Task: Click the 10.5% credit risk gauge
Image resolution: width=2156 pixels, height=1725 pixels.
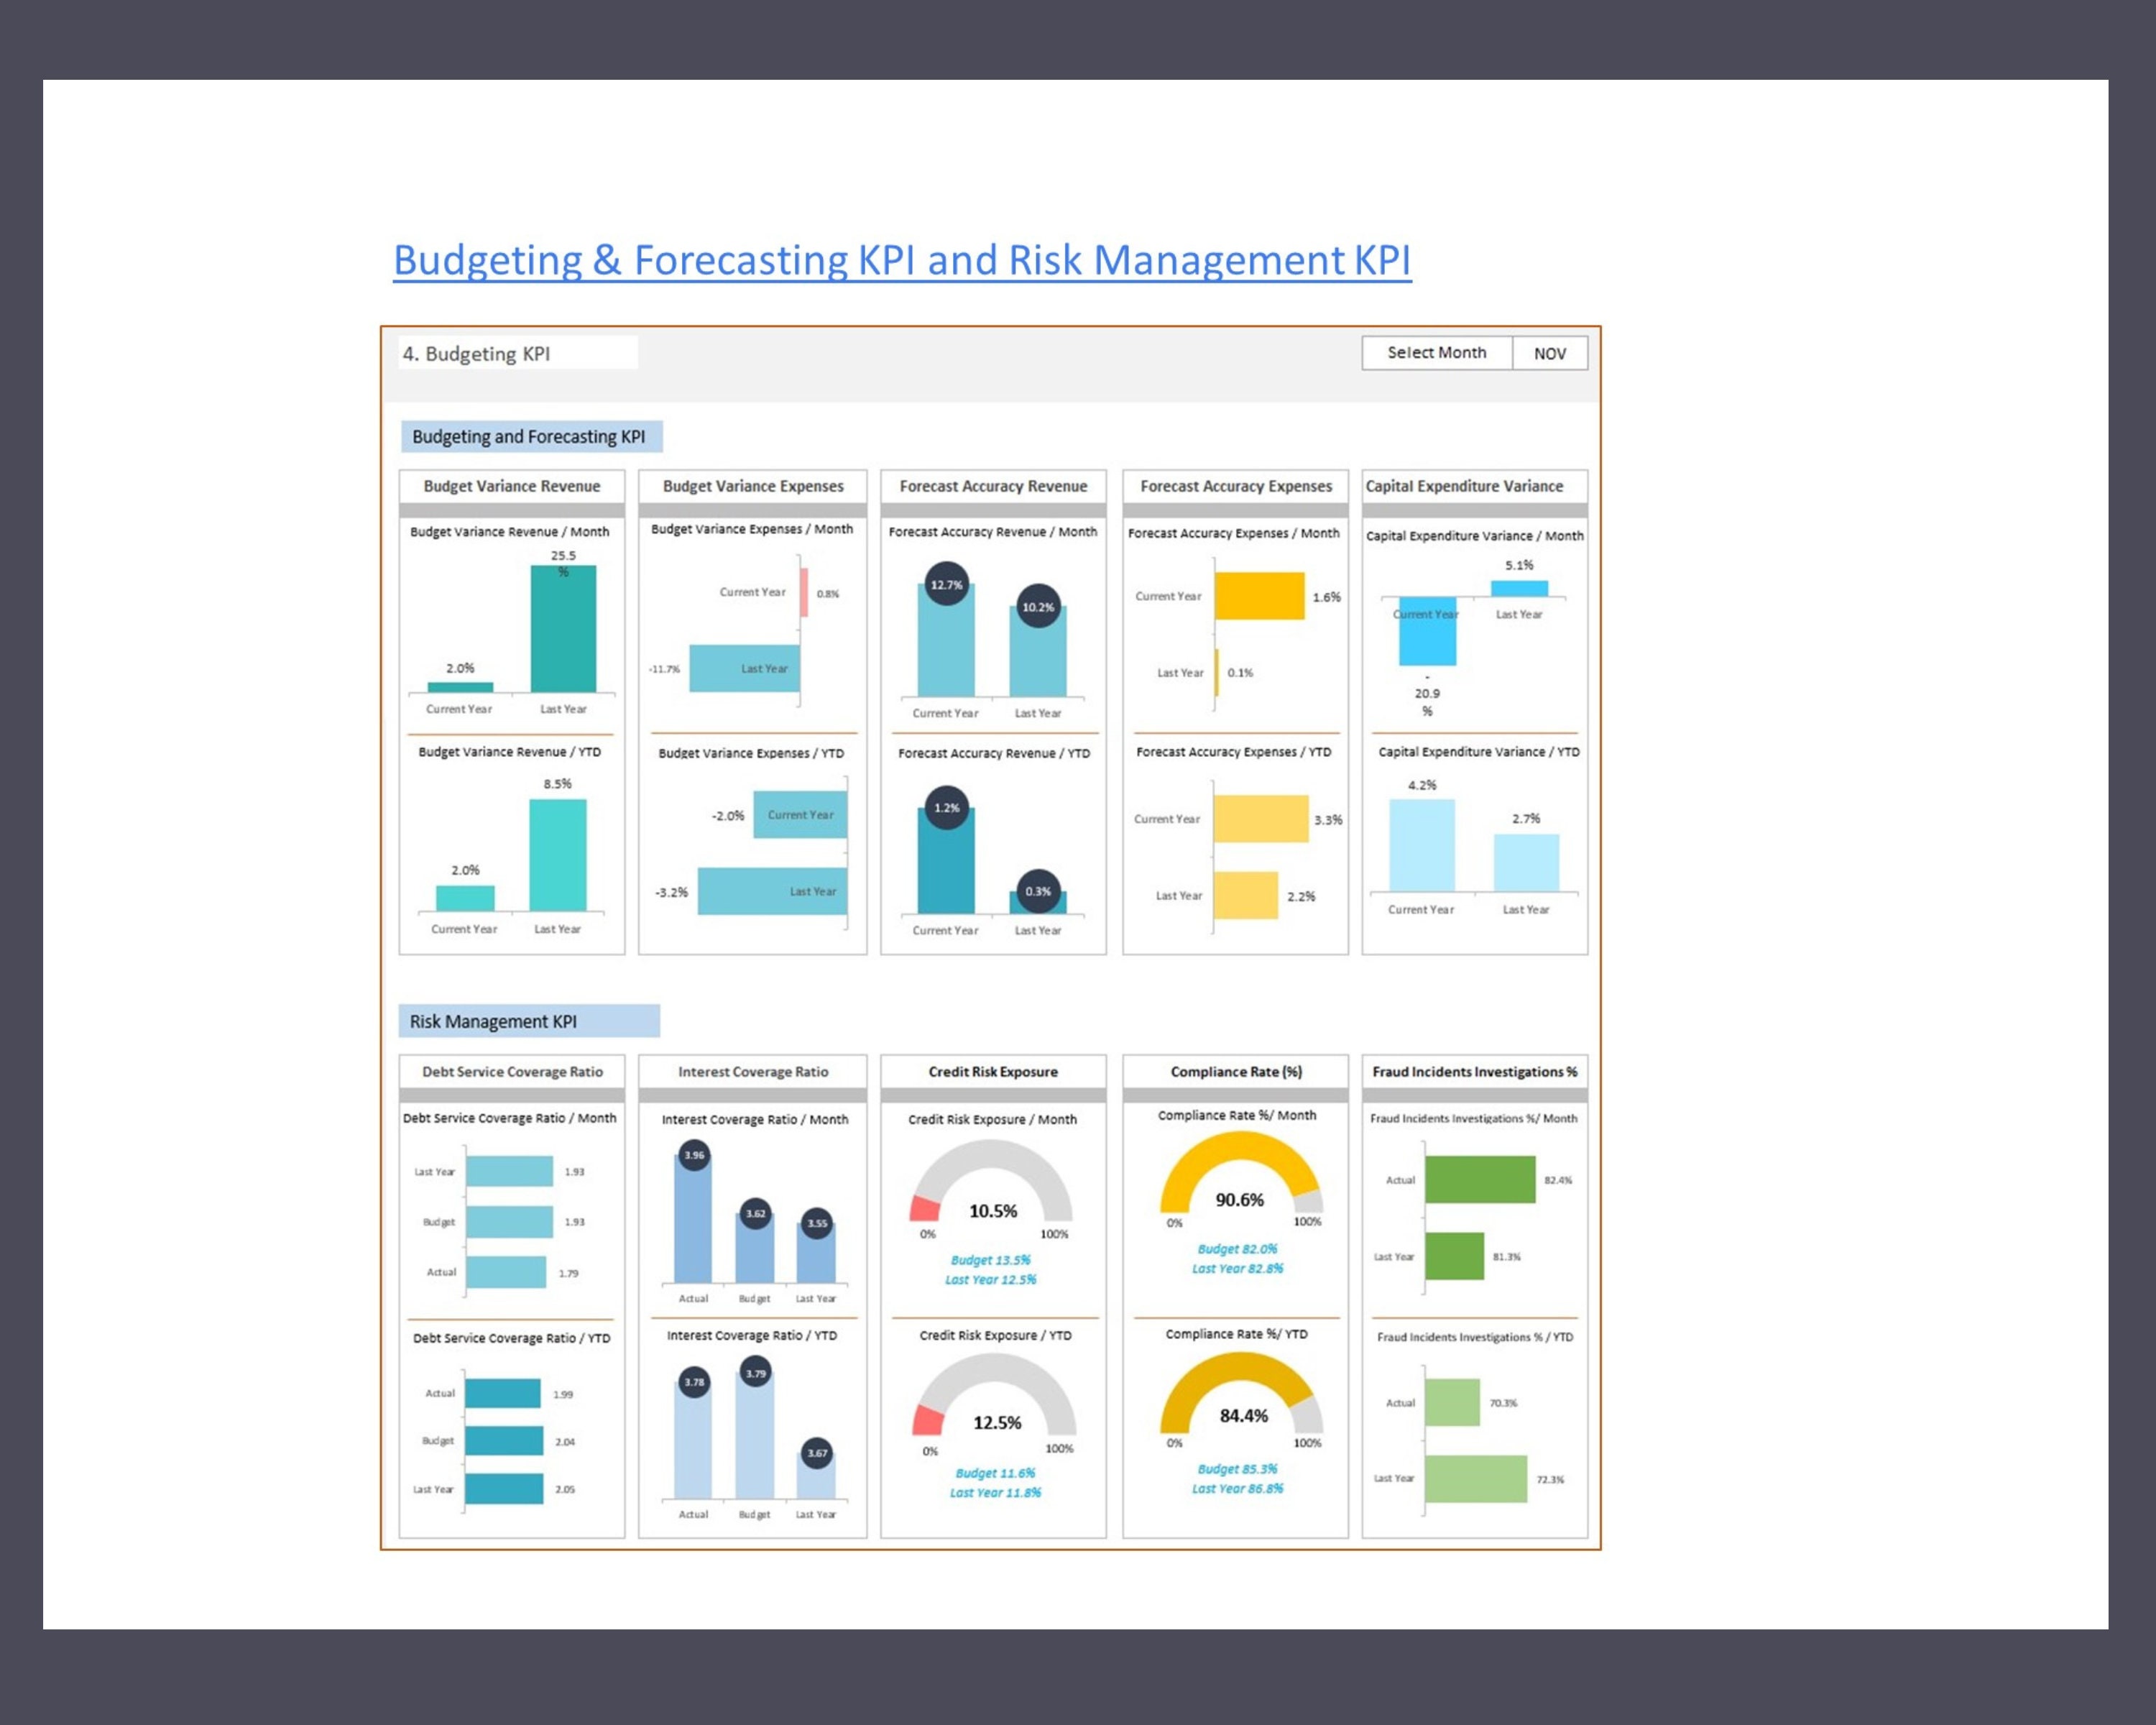Action: click(x=992, y=1182)
